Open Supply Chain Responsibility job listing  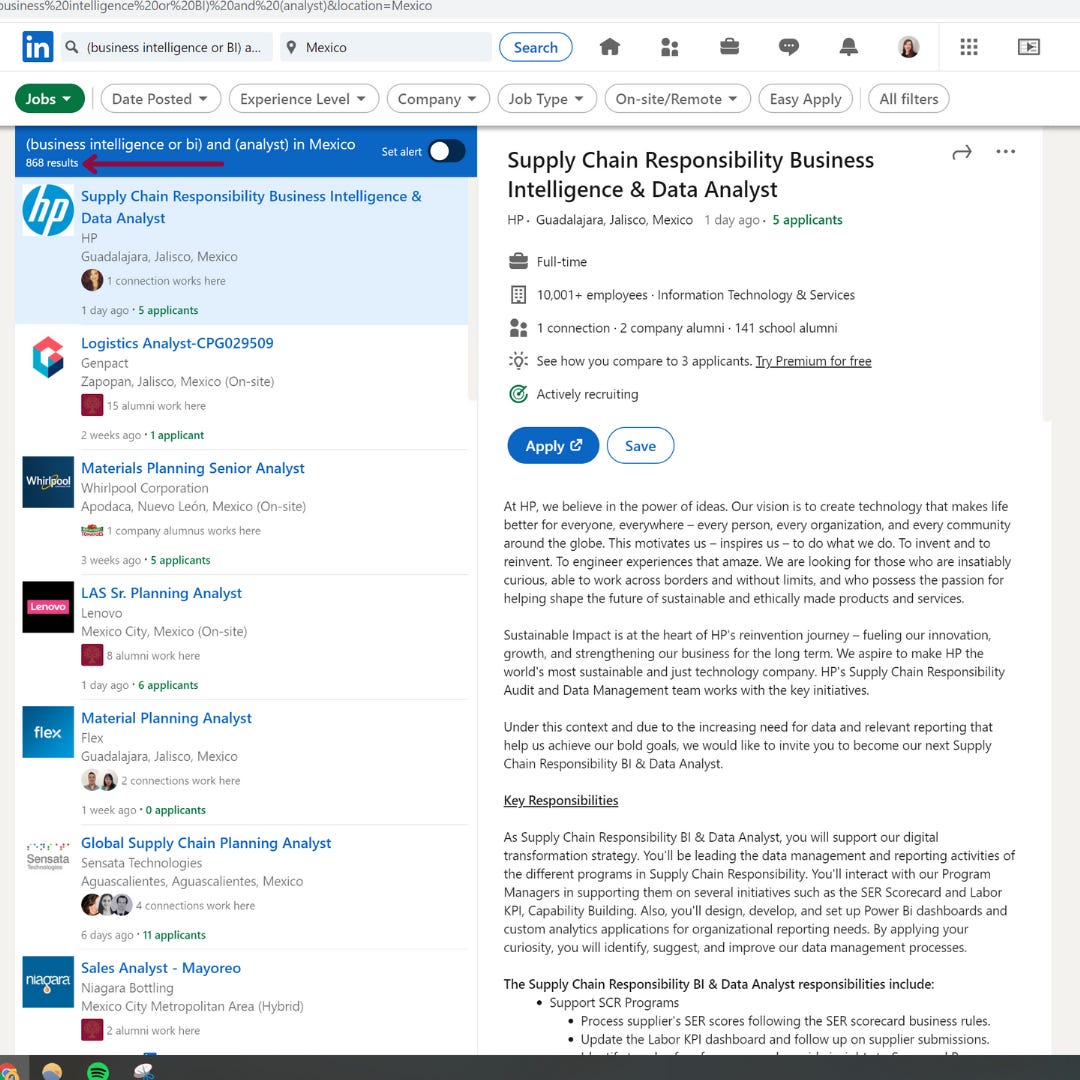click(x=251, y=207)
